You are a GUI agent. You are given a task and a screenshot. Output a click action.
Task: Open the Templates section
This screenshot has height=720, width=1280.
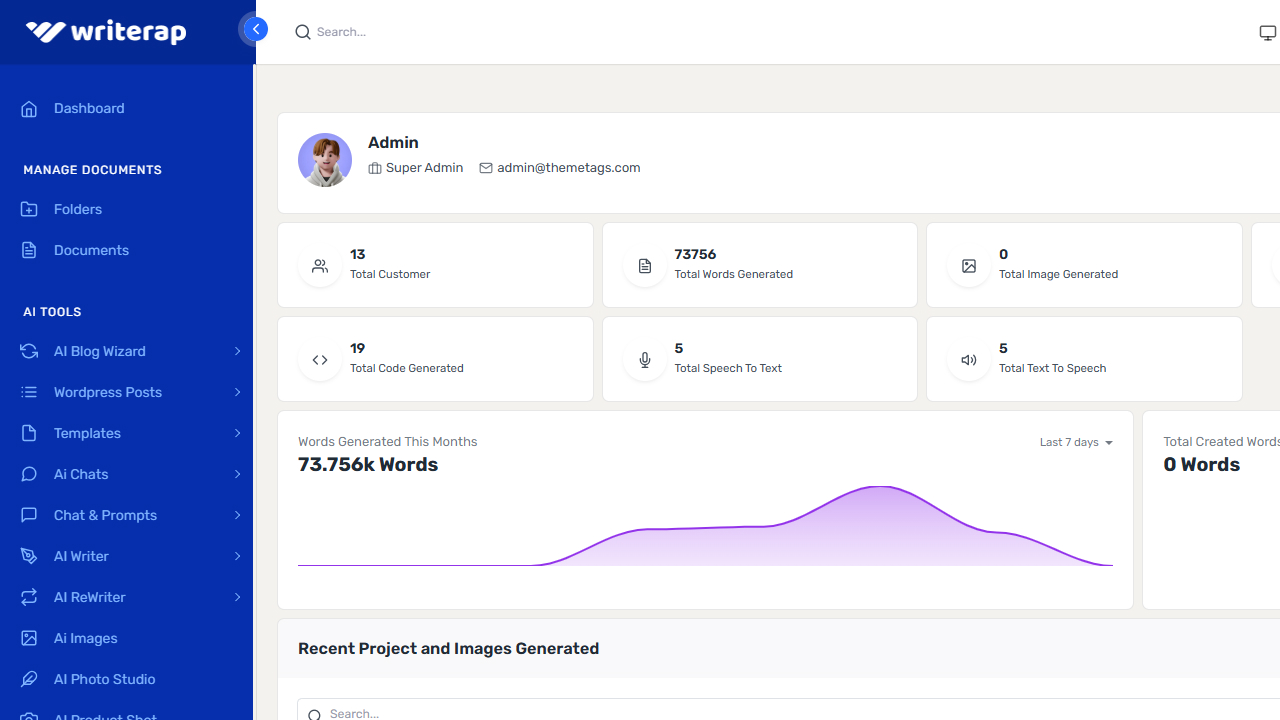pyautogui.click(x=87, y=433)
